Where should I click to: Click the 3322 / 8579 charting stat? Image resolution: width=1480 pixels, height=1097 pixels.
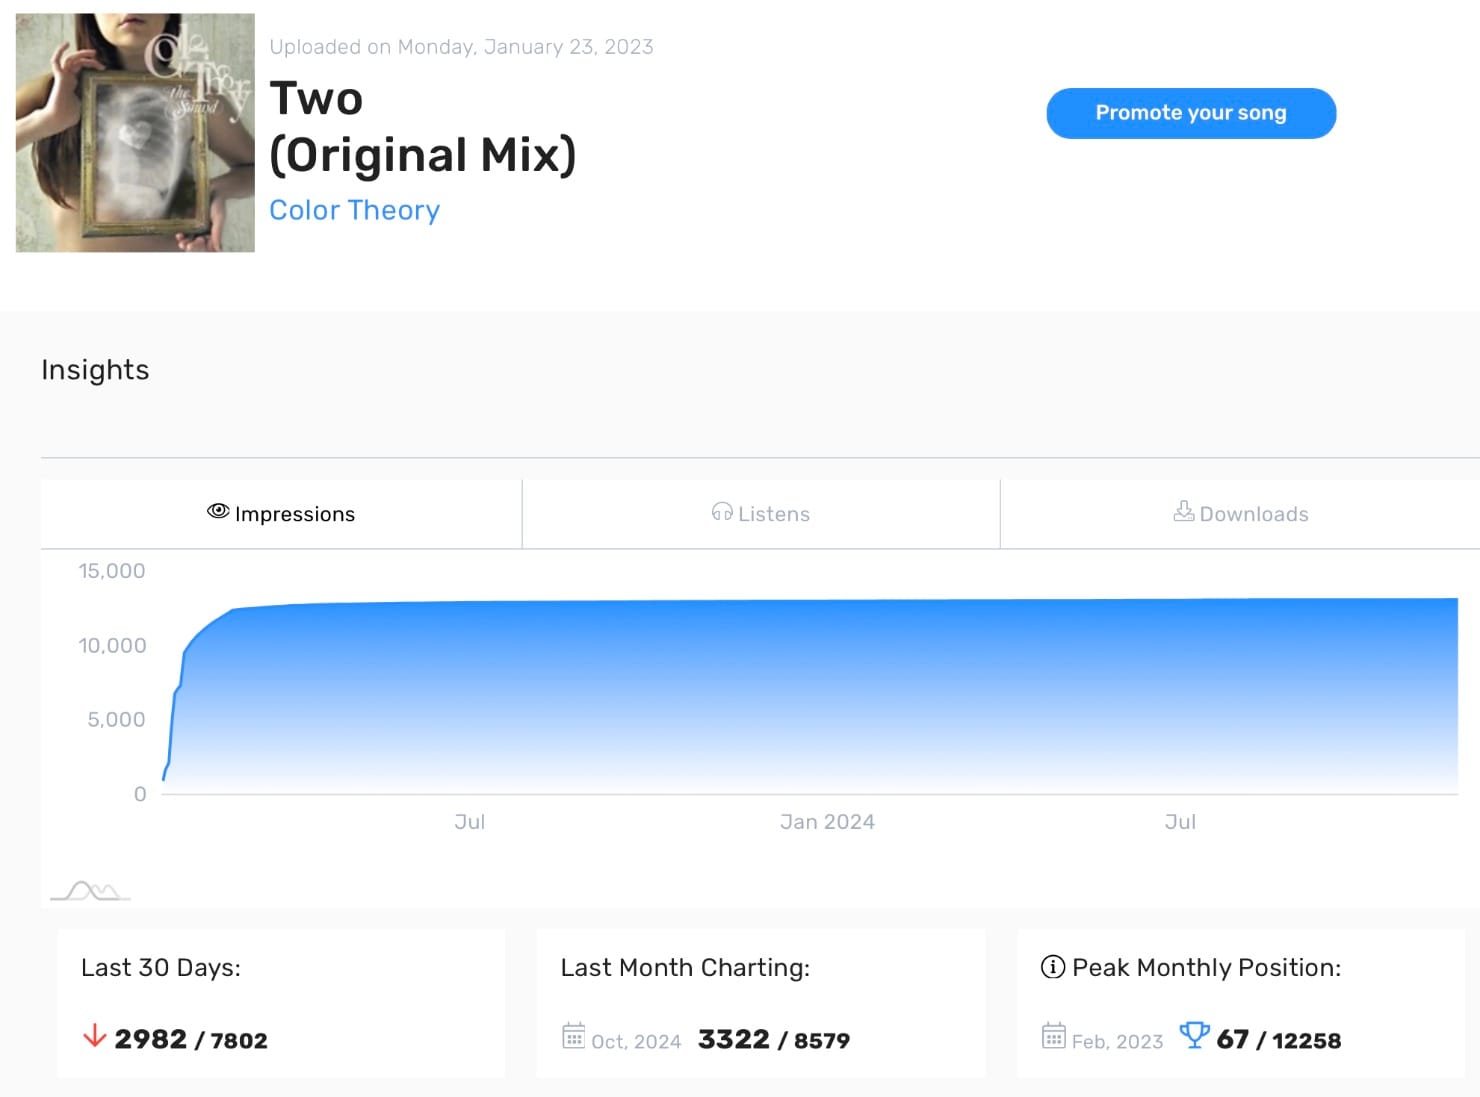point(774,1039)
